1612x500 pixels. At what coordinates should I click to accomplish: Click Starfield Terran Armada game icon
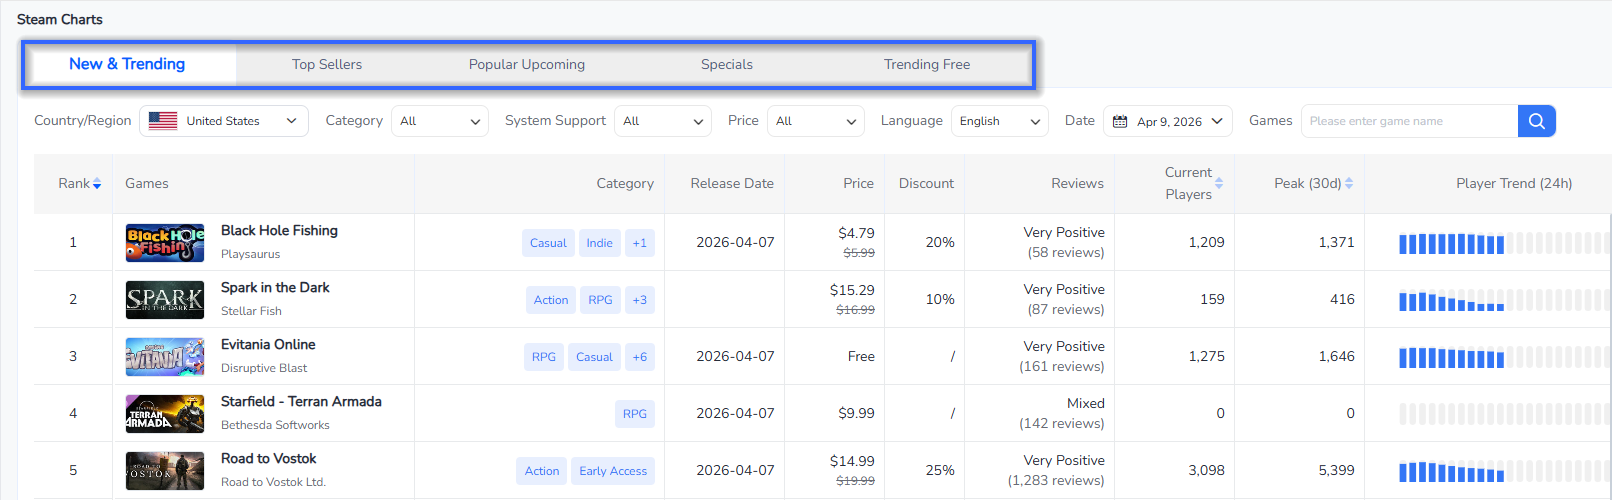click(165, 414)
